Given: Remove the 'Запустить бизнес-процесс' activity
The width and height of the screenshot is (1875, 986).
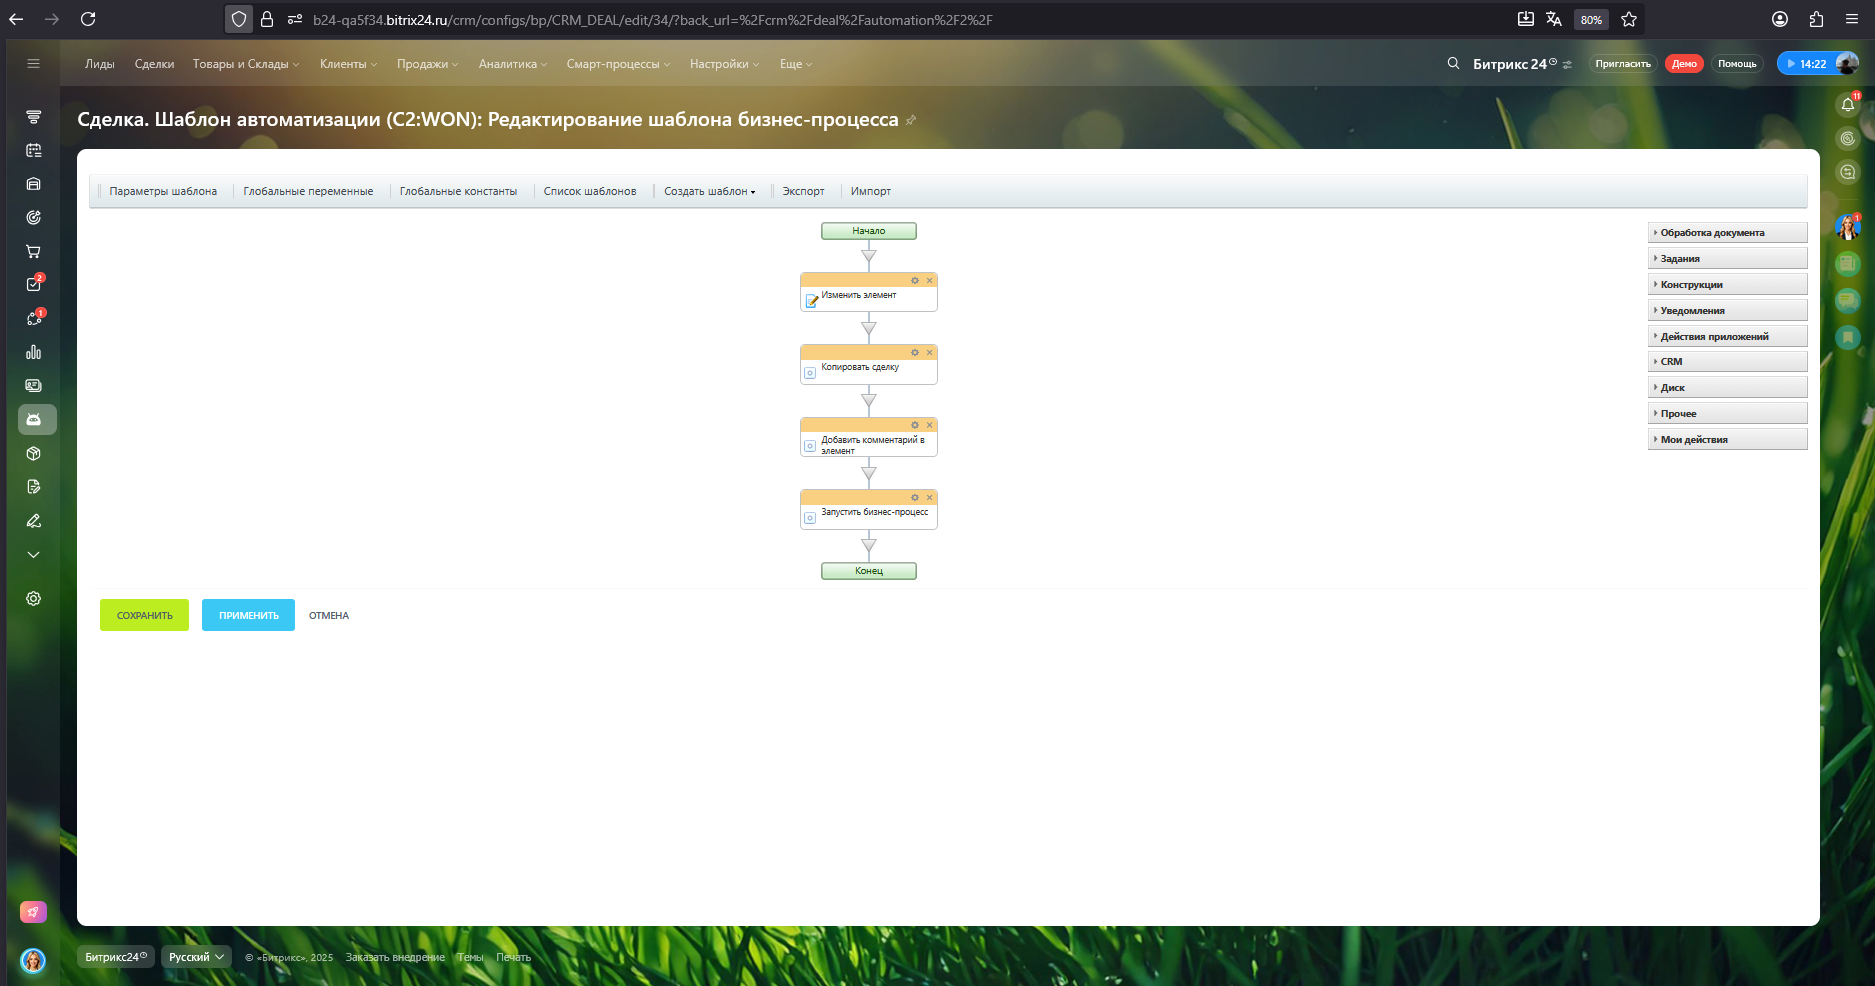Looking at the screenshot, I should (929, 498).
